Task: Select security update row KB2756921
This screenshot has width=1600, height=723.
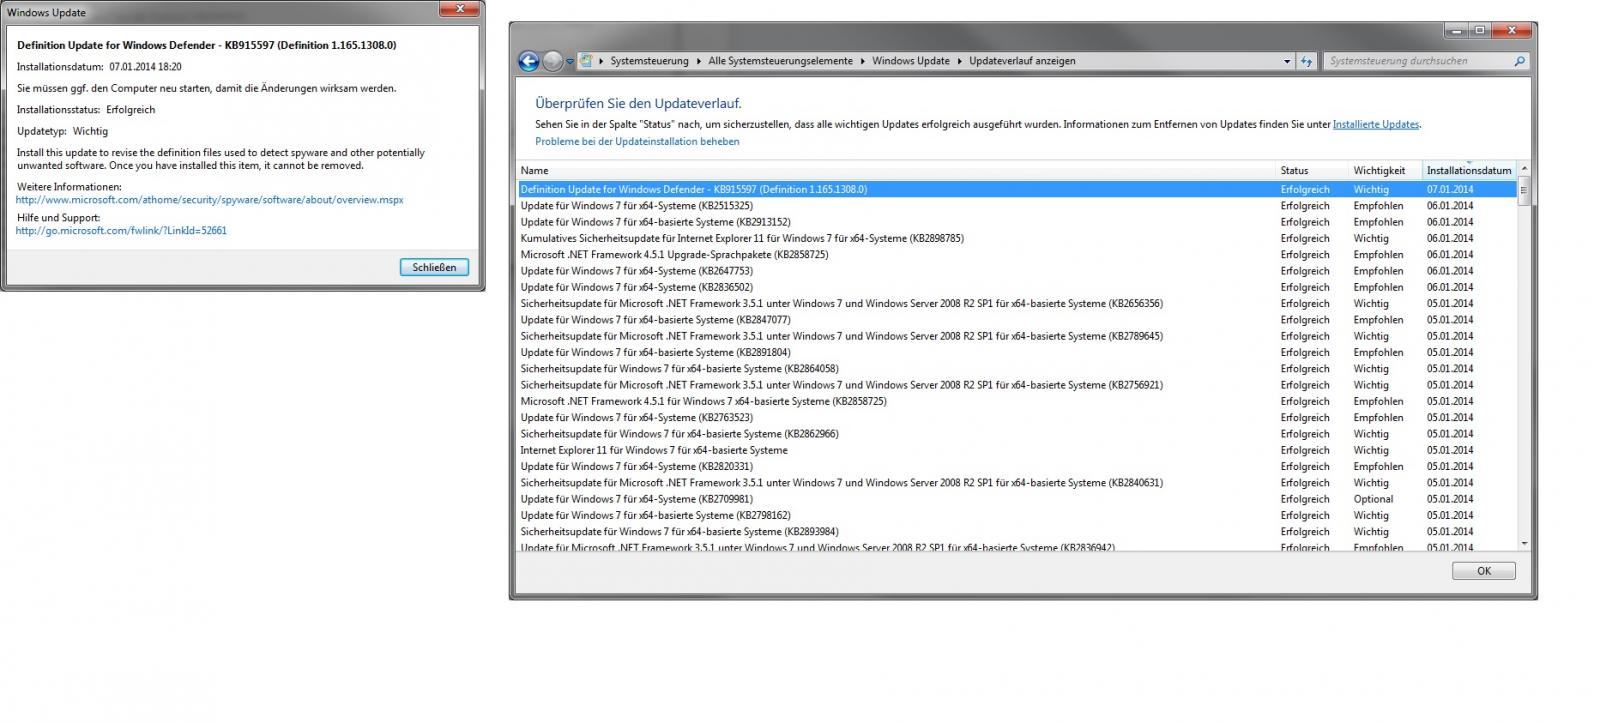Action: click(1017, 385)
